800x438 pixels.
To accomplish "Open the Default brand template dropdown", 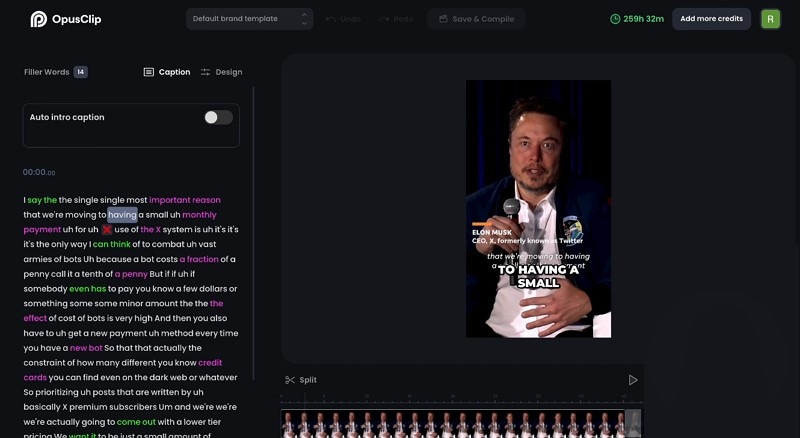I will (x=249, y=19).
